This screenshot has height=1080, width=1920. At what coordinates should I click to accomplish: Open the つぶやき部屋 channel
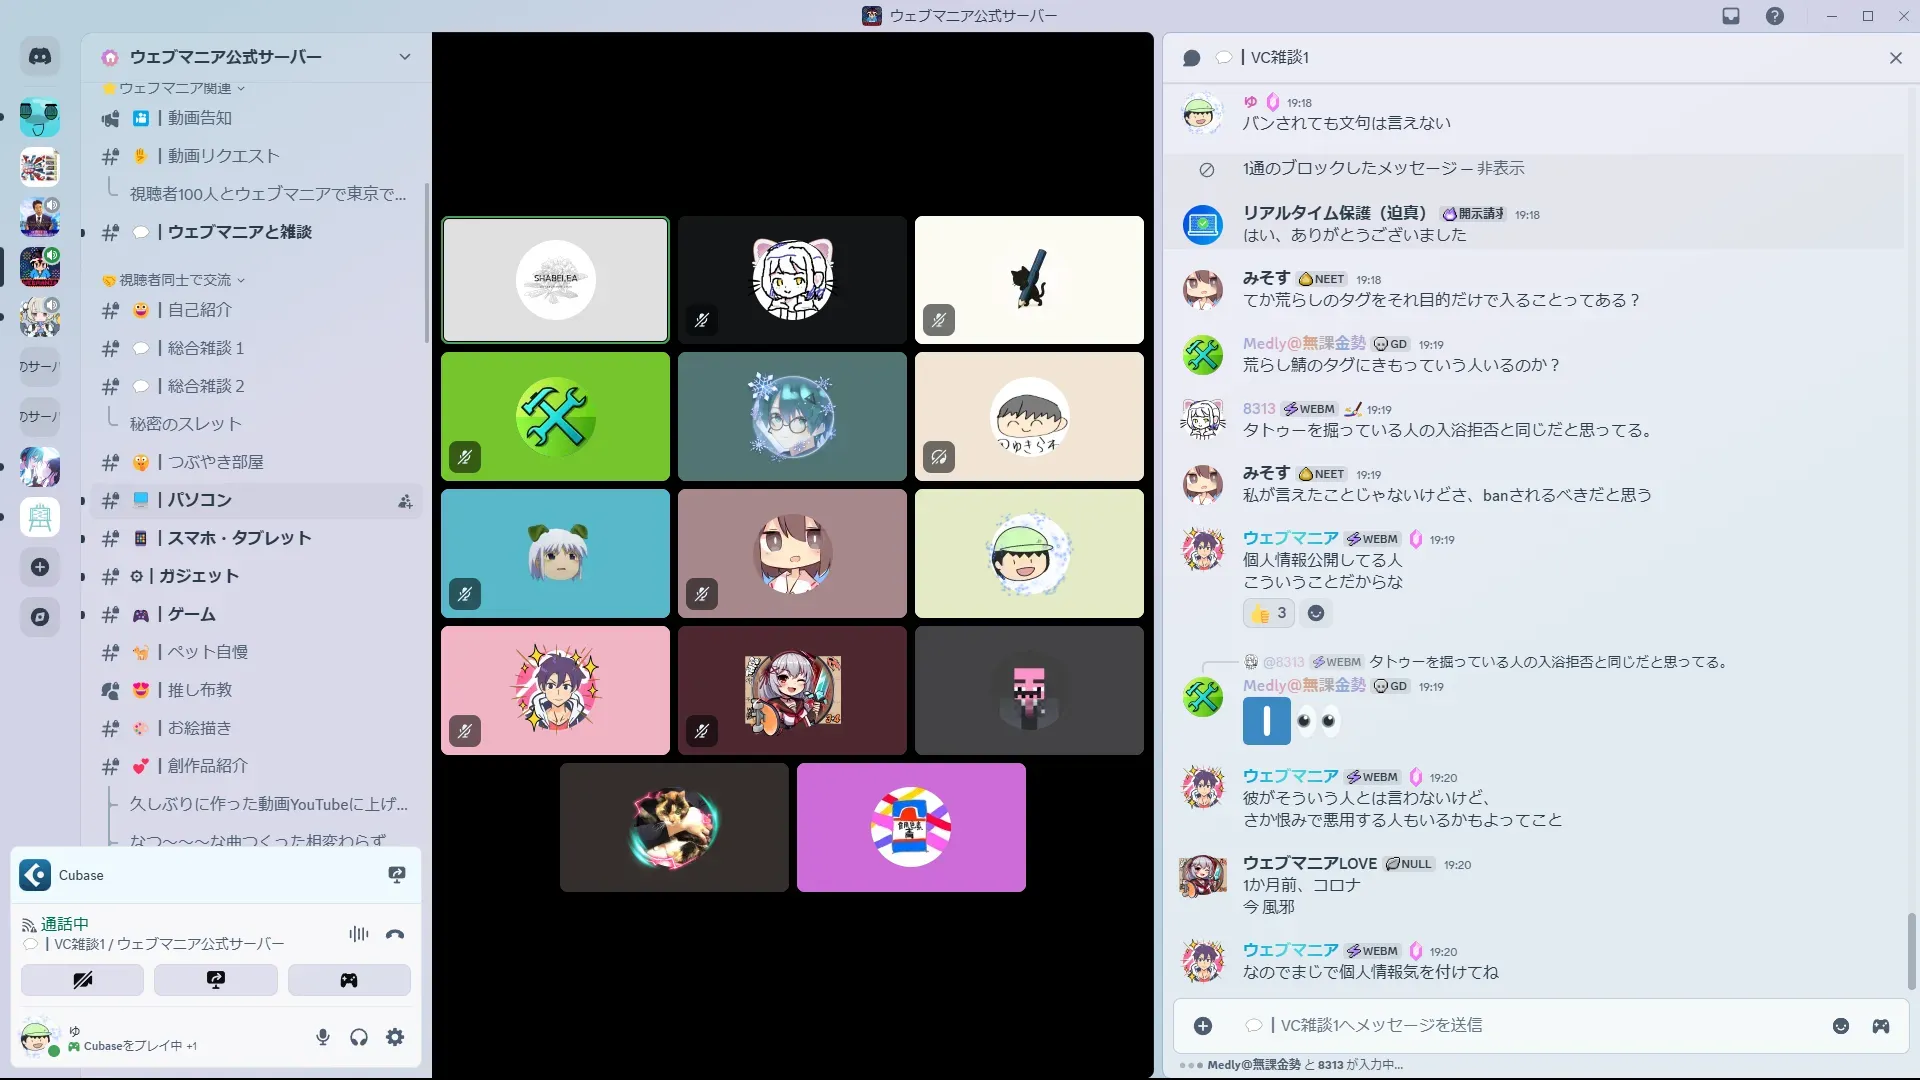click(x=215, y=462)
